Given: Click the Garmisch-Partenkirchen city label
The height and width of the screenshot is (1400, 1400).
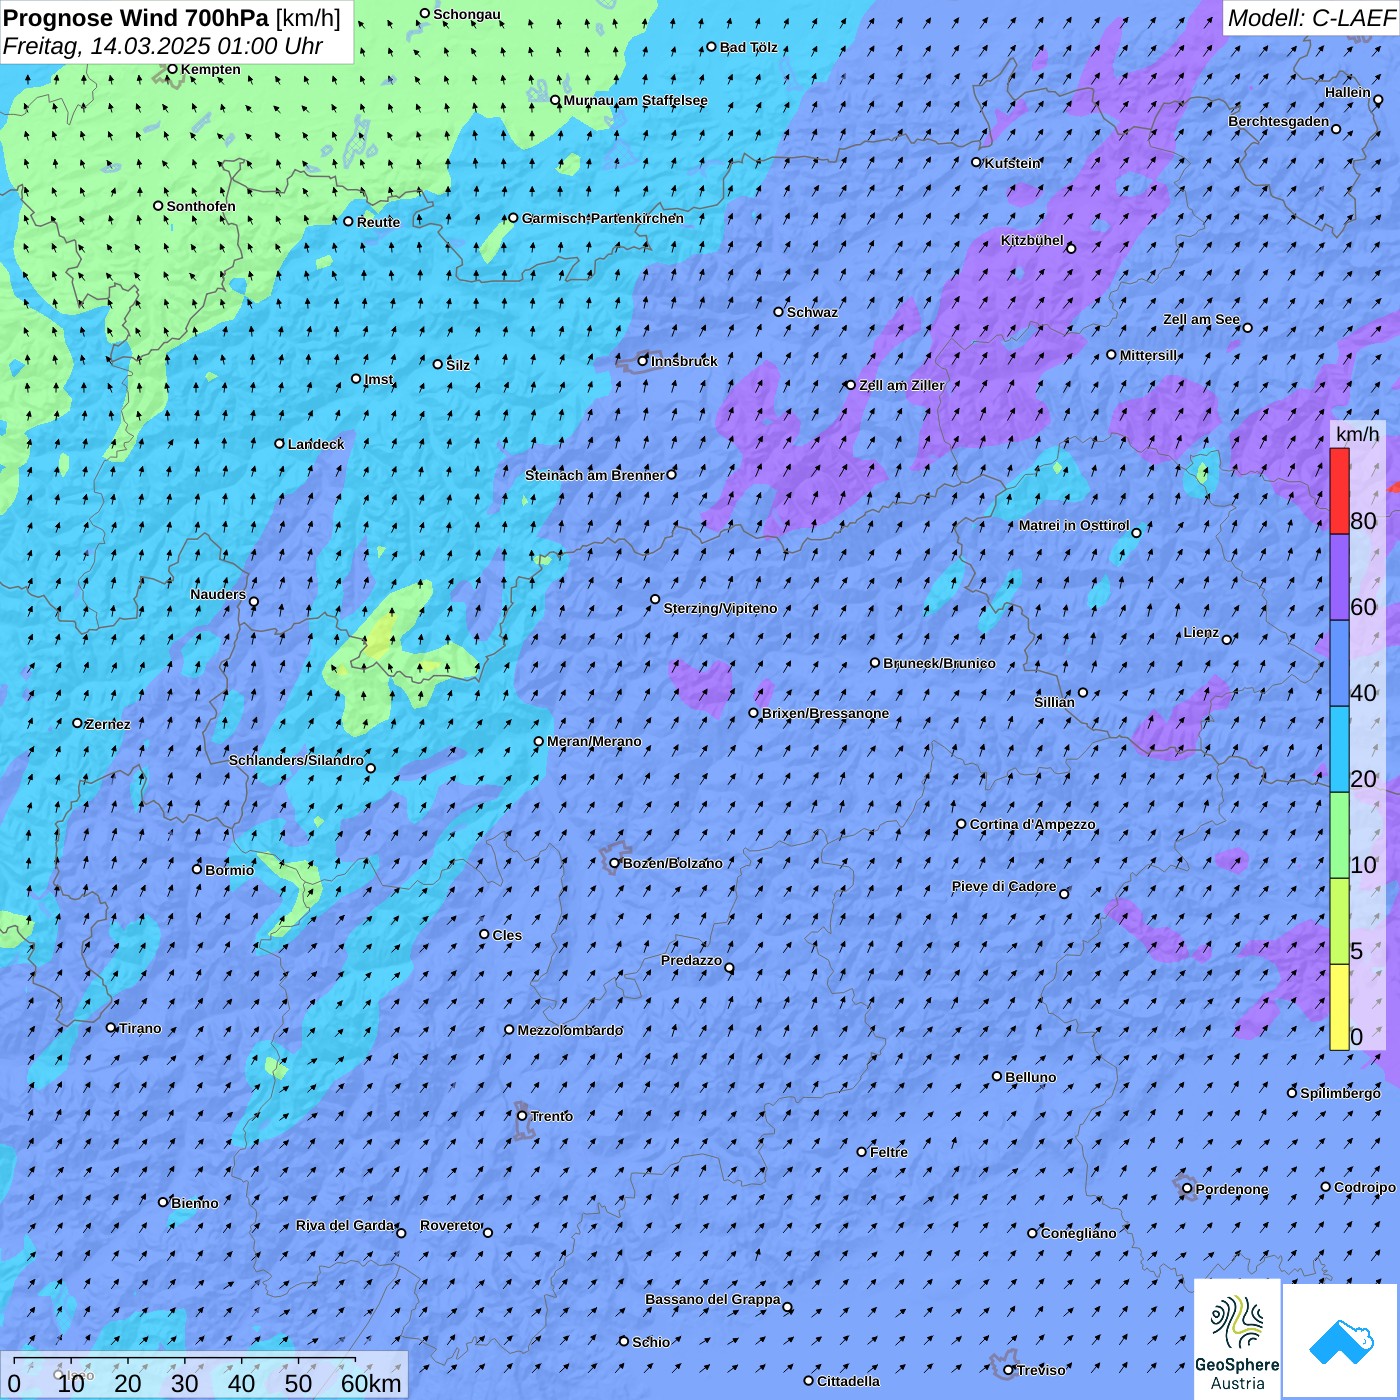Looking at the screenshot, I should (603, 218).
